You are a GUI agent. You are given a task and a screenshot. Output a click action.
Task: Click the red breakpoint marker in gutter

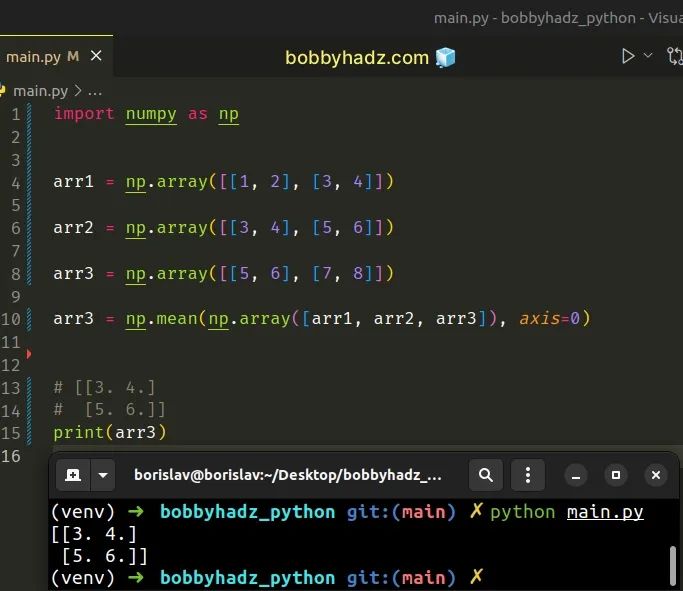[29, 354]
